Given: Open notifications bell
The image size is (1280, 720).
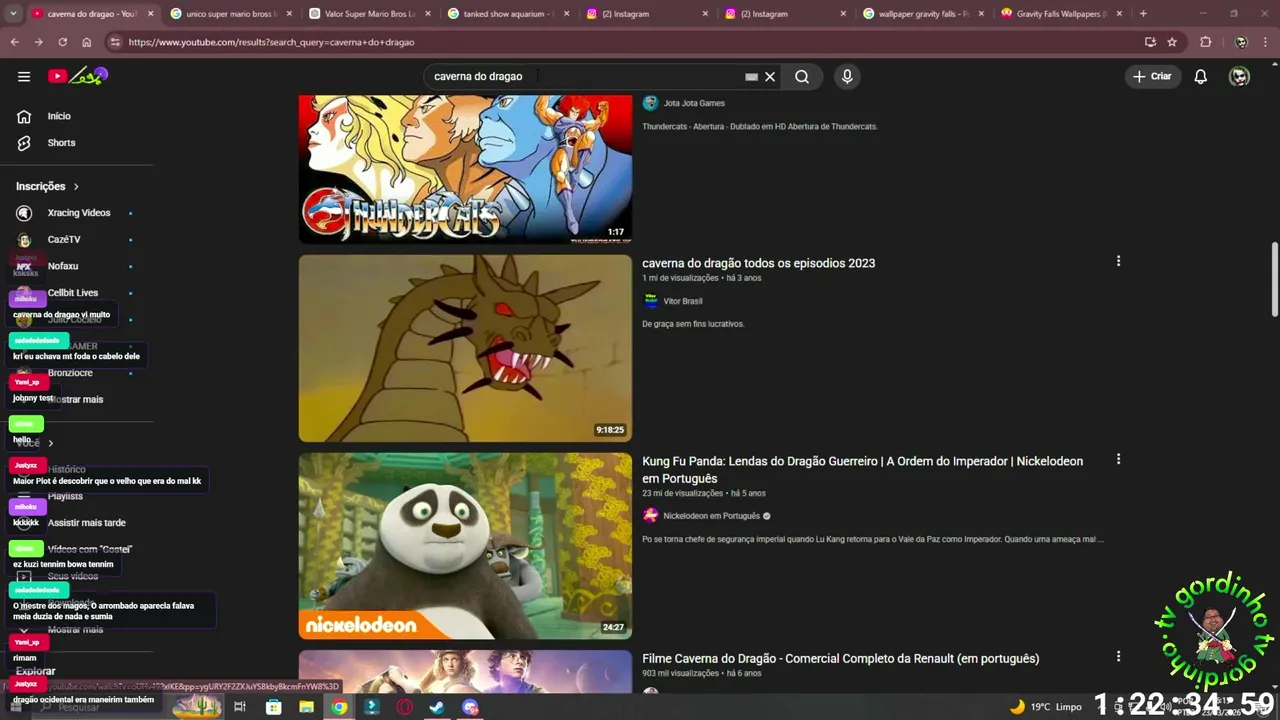Looking at the screenshot, I should (x=1201, y=77).
